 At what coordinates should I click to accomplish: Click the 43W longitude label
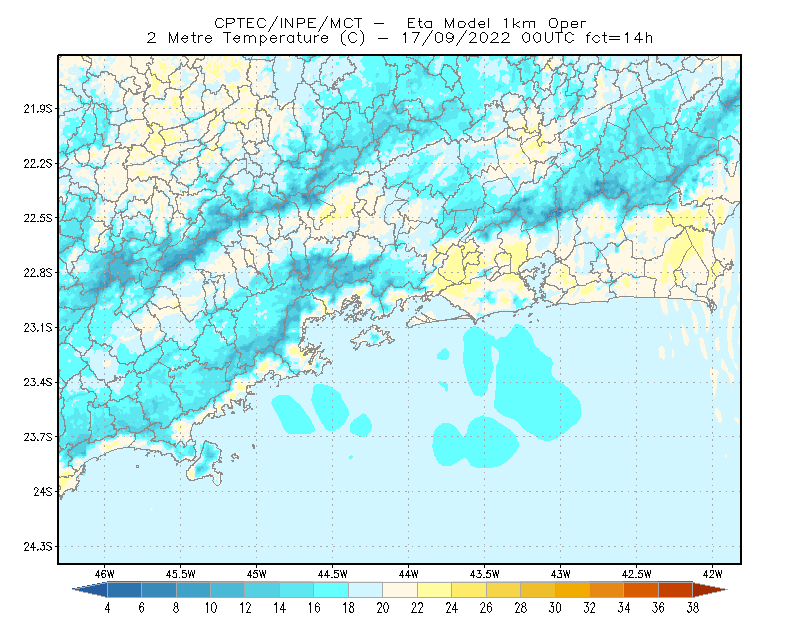coord(561,574)
